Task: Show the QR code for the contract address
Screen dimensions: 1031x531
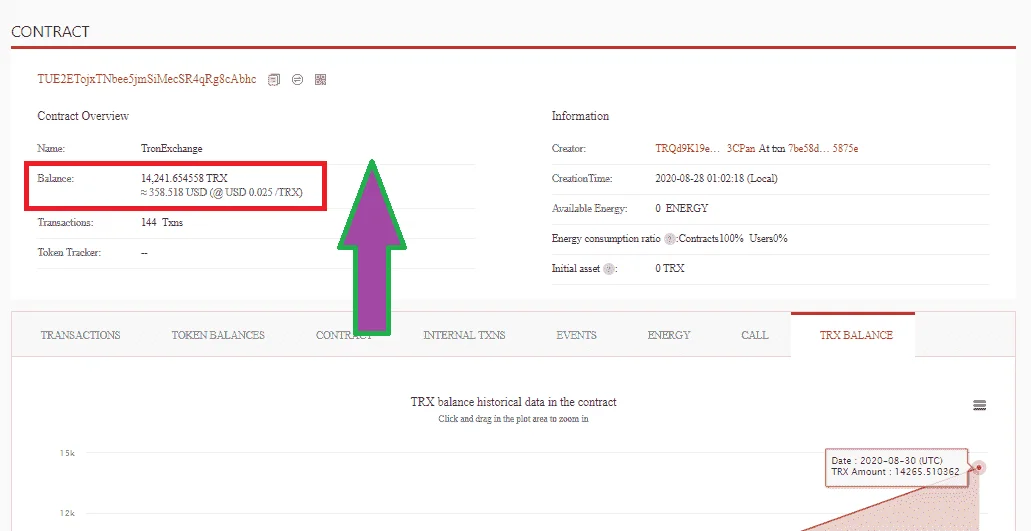Action: coord(320,80)
